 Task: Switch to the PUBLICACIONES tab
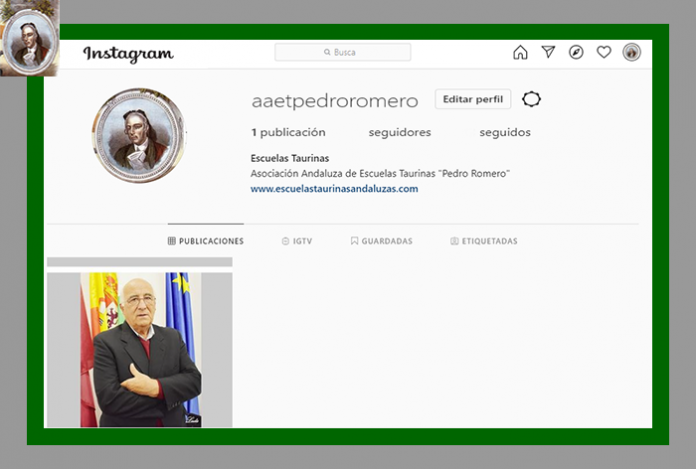206,241
